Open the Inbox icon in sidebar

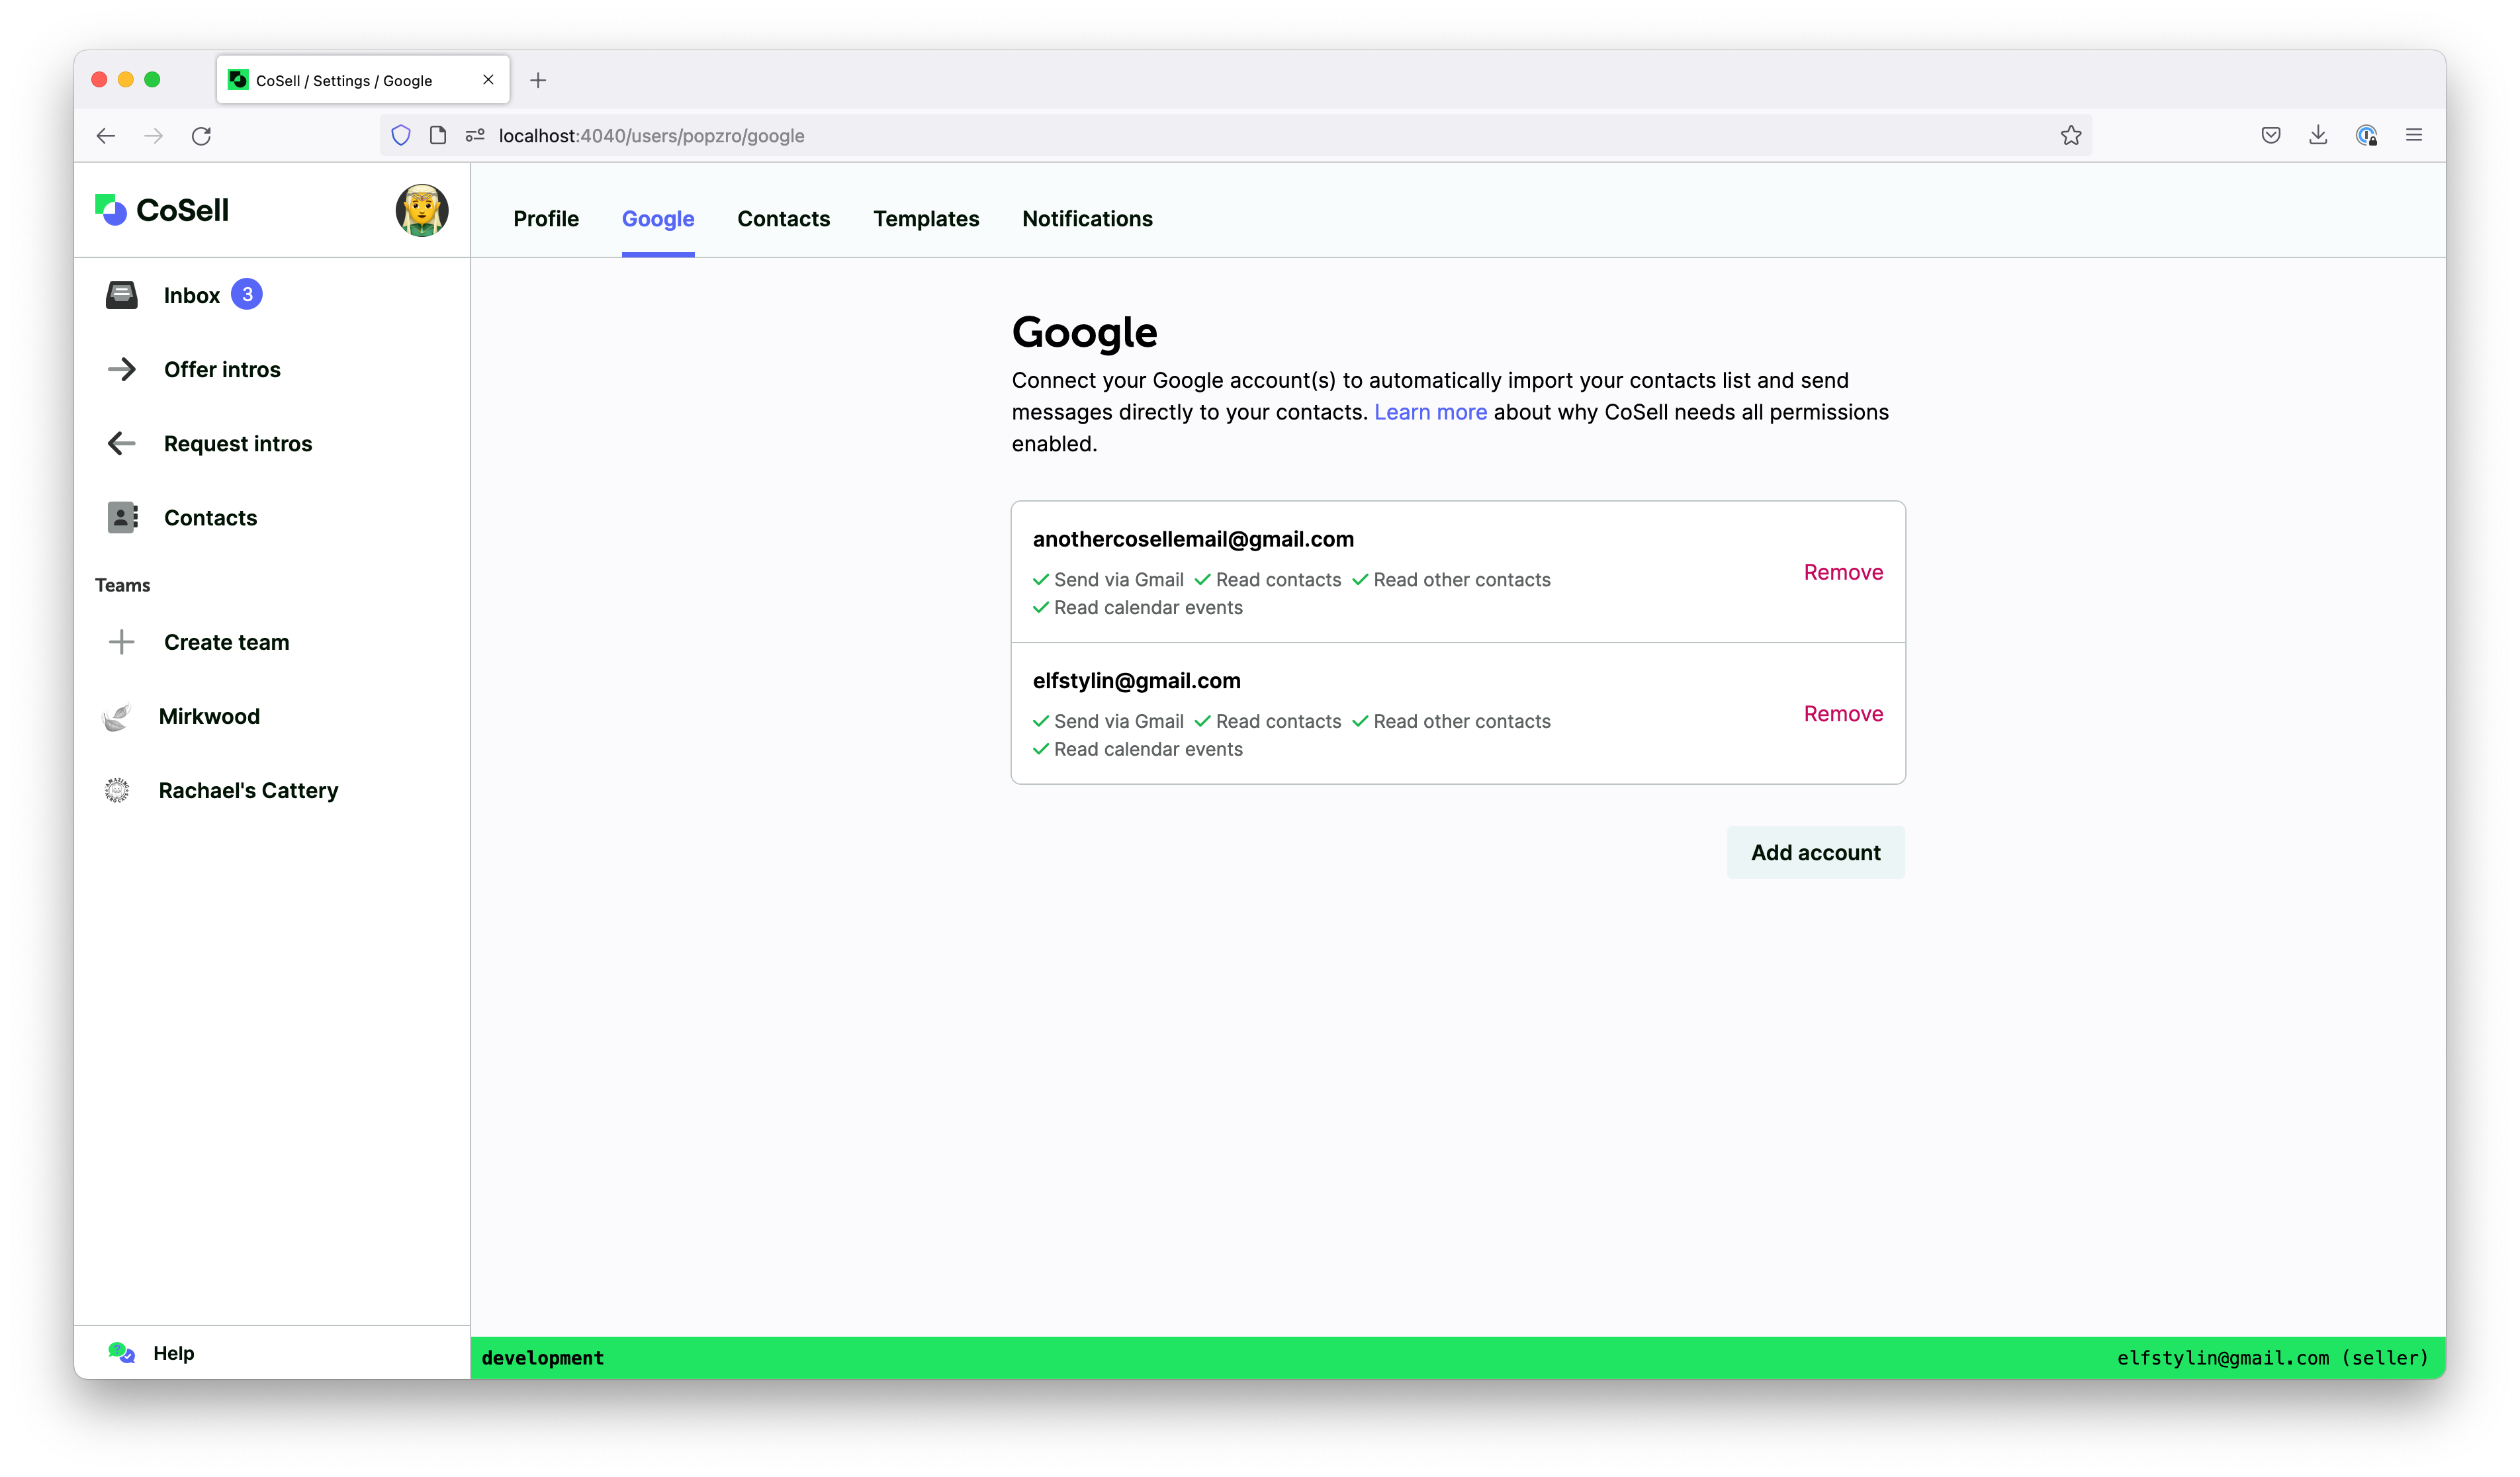(x=122, y=295)
